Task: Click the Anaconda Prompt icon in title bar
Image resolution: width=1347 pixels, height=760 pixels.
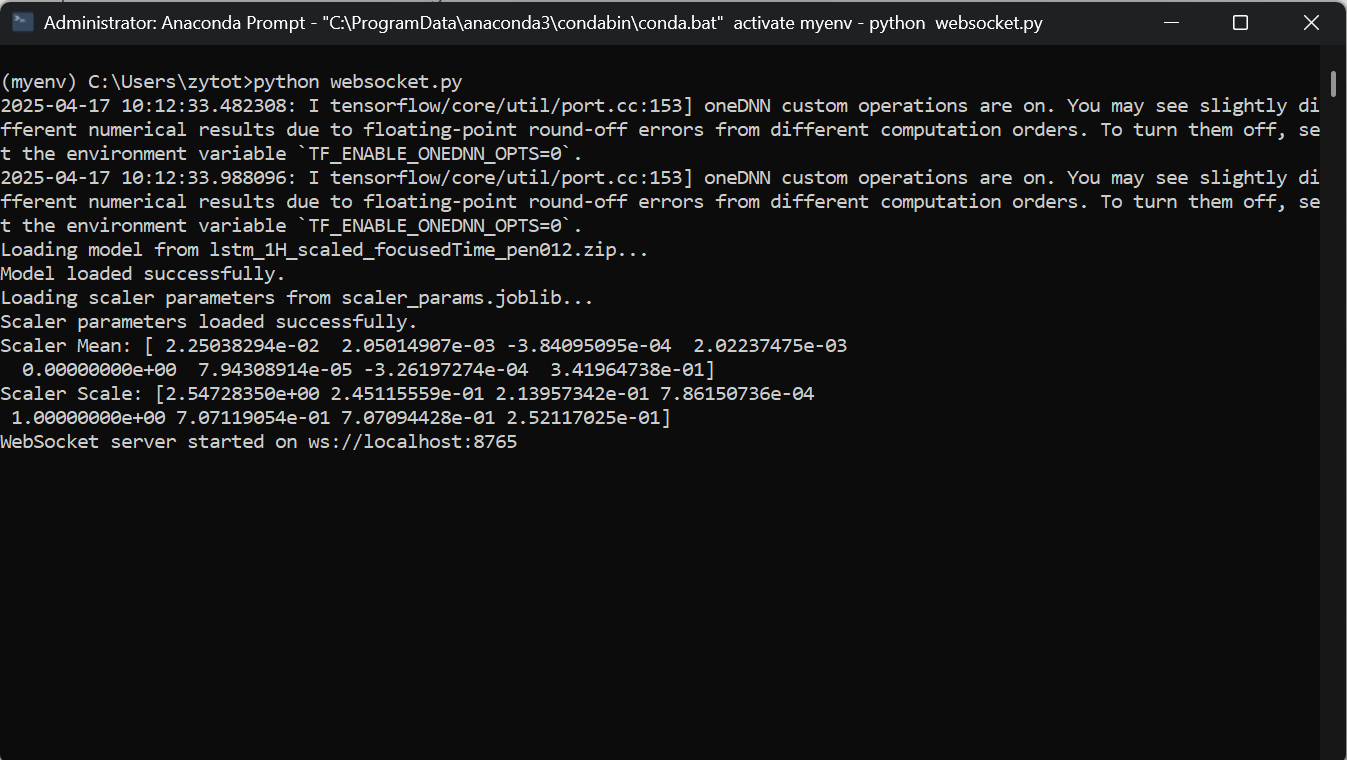Action: (x=22, y=22)
